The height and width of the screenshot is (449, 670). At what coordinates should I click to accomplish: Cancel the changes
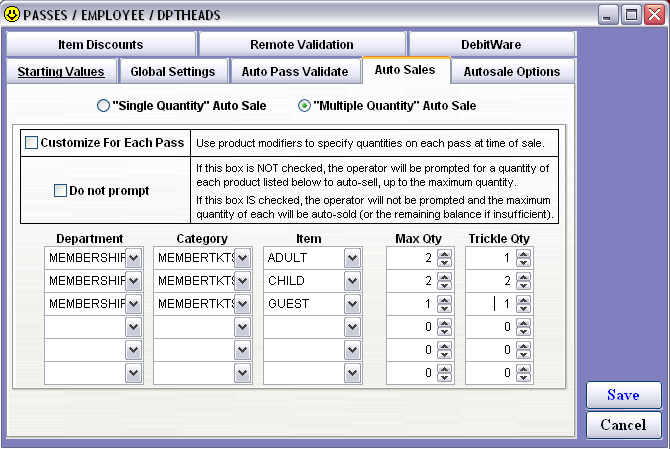pyautogui.click(x=623, y=425)
